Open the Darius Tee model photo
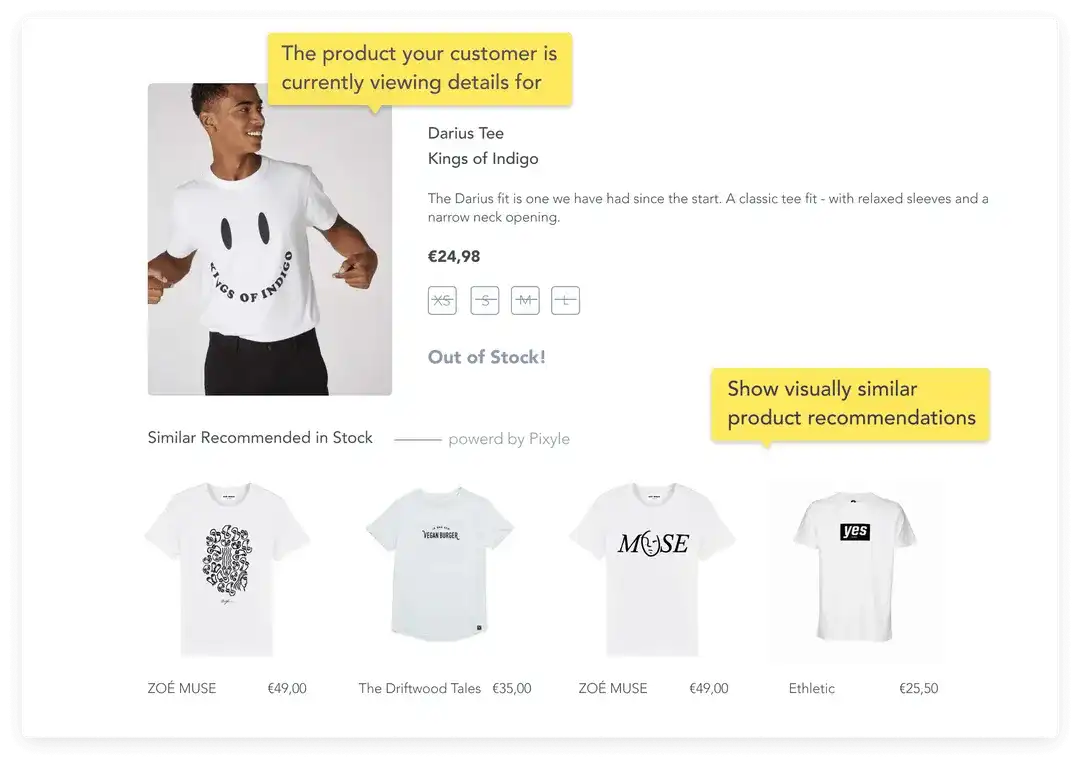The image size is (1080, 764). 270,239
